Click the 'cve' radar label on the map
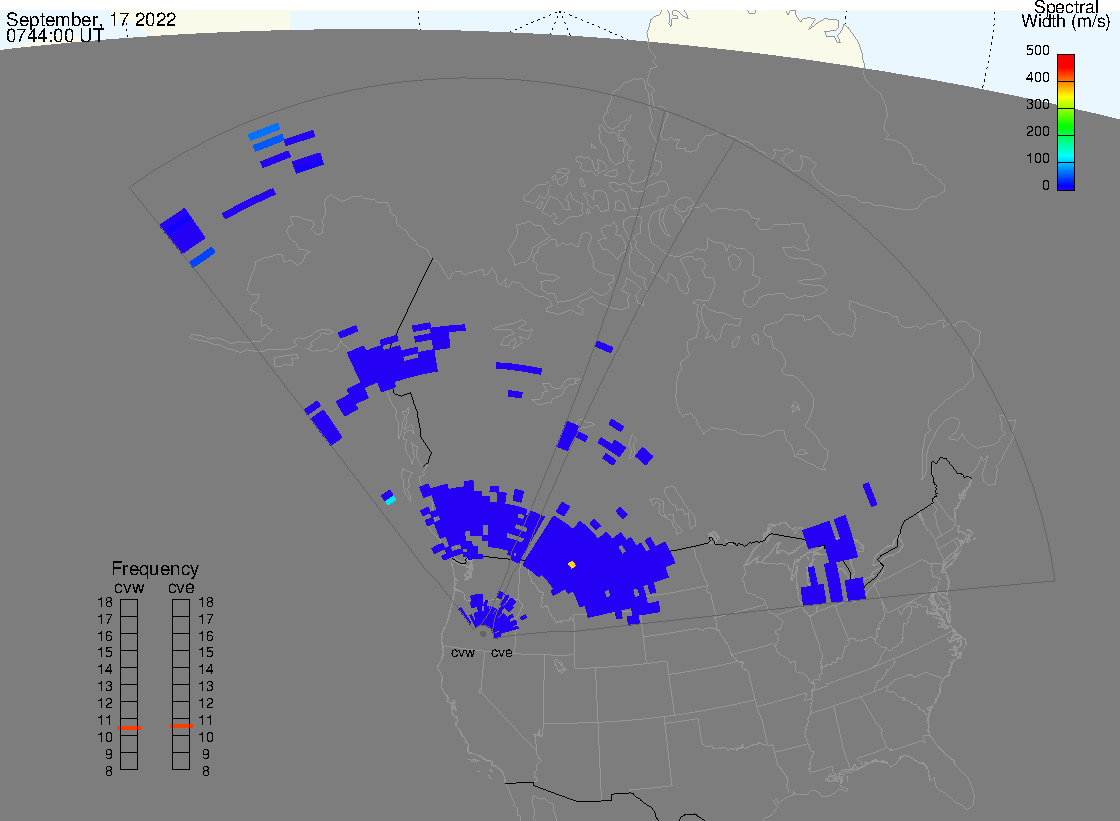Image resolution: width=1120 pixels, height=821 pixels. [x=501, y=653]
